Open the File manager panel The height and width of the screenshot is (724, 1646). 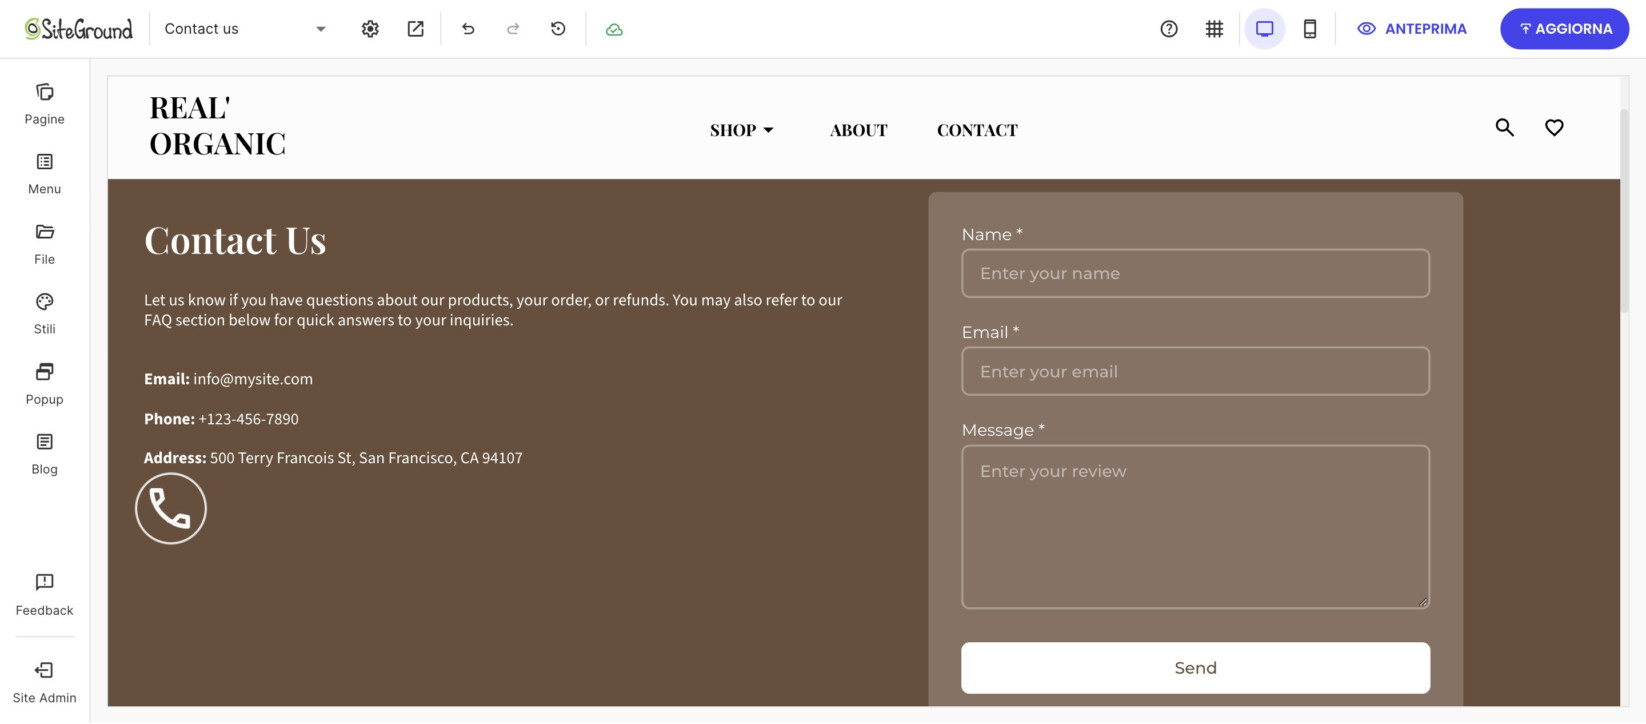(x=44, y=244)
